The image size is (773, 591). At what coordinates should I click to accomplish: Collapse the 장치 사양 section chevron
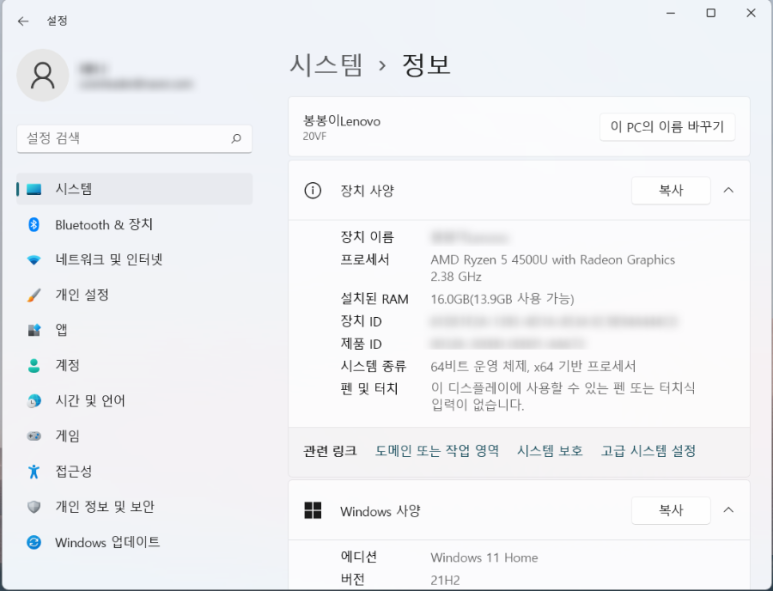729,190
